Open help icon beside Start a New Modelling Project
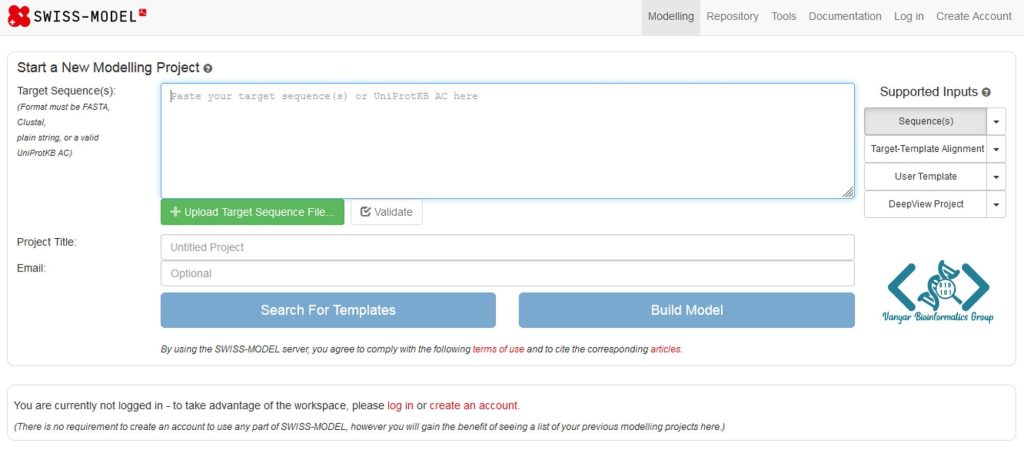1024x453 pixels. (208, 68)
